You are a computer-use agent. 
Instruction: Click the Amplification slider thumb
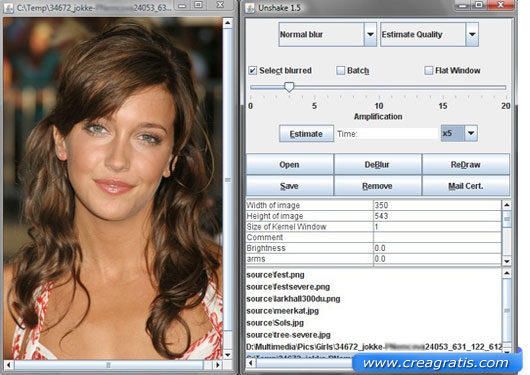point(289,87)
